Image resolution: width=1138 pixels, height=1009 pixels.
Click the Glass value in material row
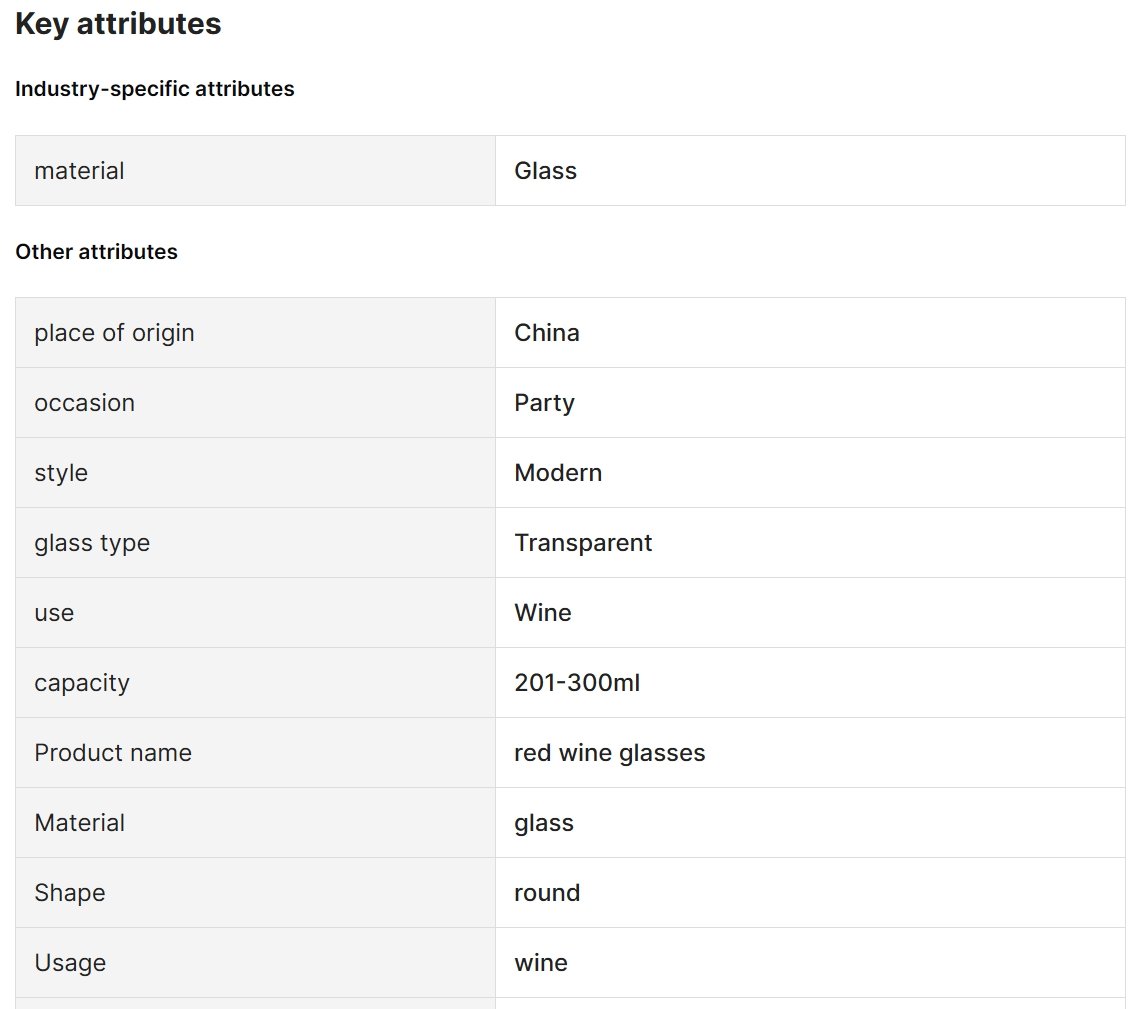(545, 171)
